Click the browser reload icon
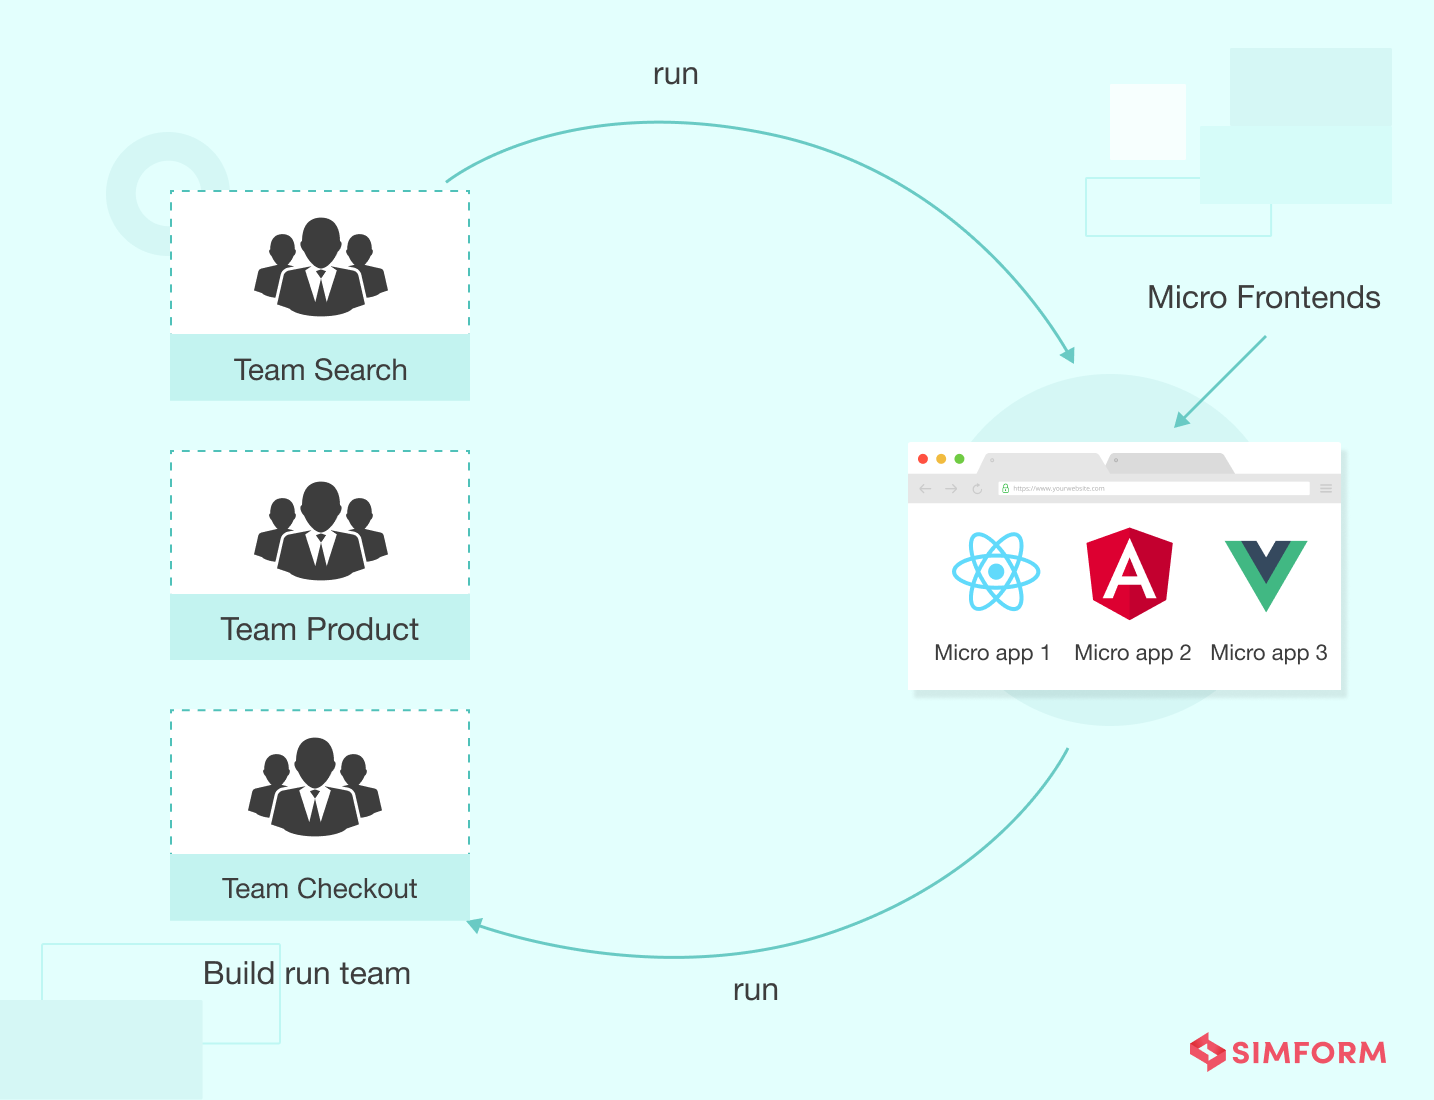This screenshot has width=1434, height=1100. [x=977, y=489]
